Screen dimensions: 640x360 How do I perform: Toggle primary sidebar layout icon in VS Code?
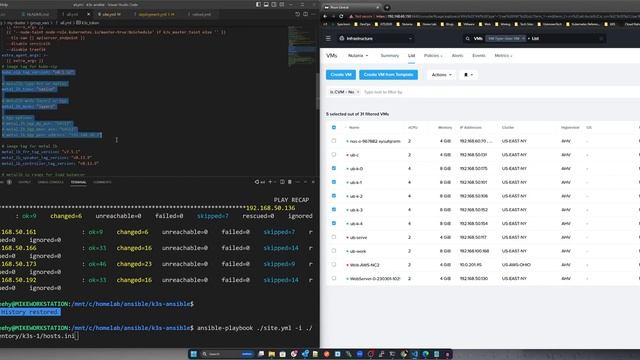pos(258,4)
